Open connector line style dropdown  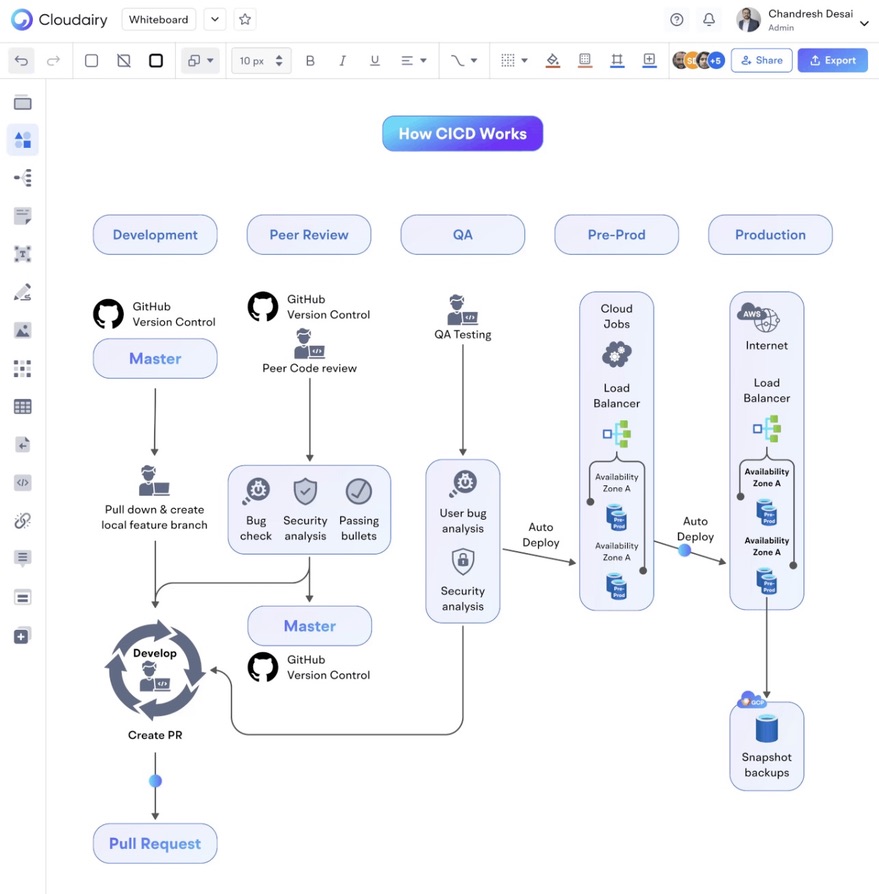tap(463, 60)
